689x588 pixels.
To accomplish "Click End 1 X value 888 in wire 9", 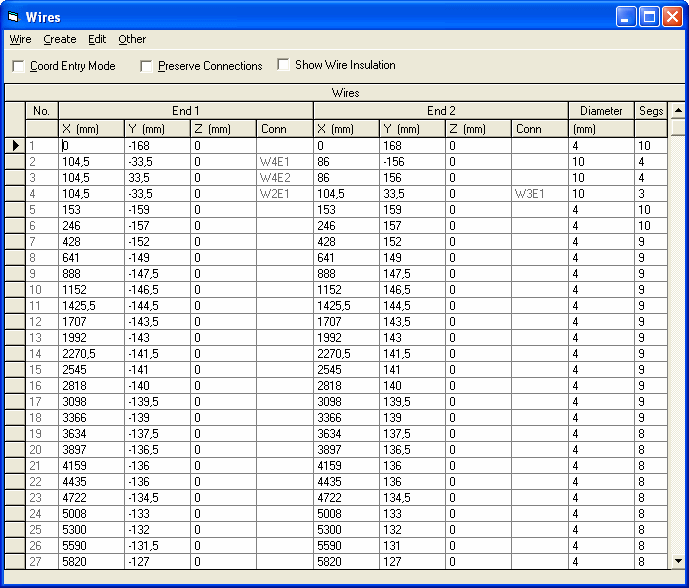I will coord(91,274).
